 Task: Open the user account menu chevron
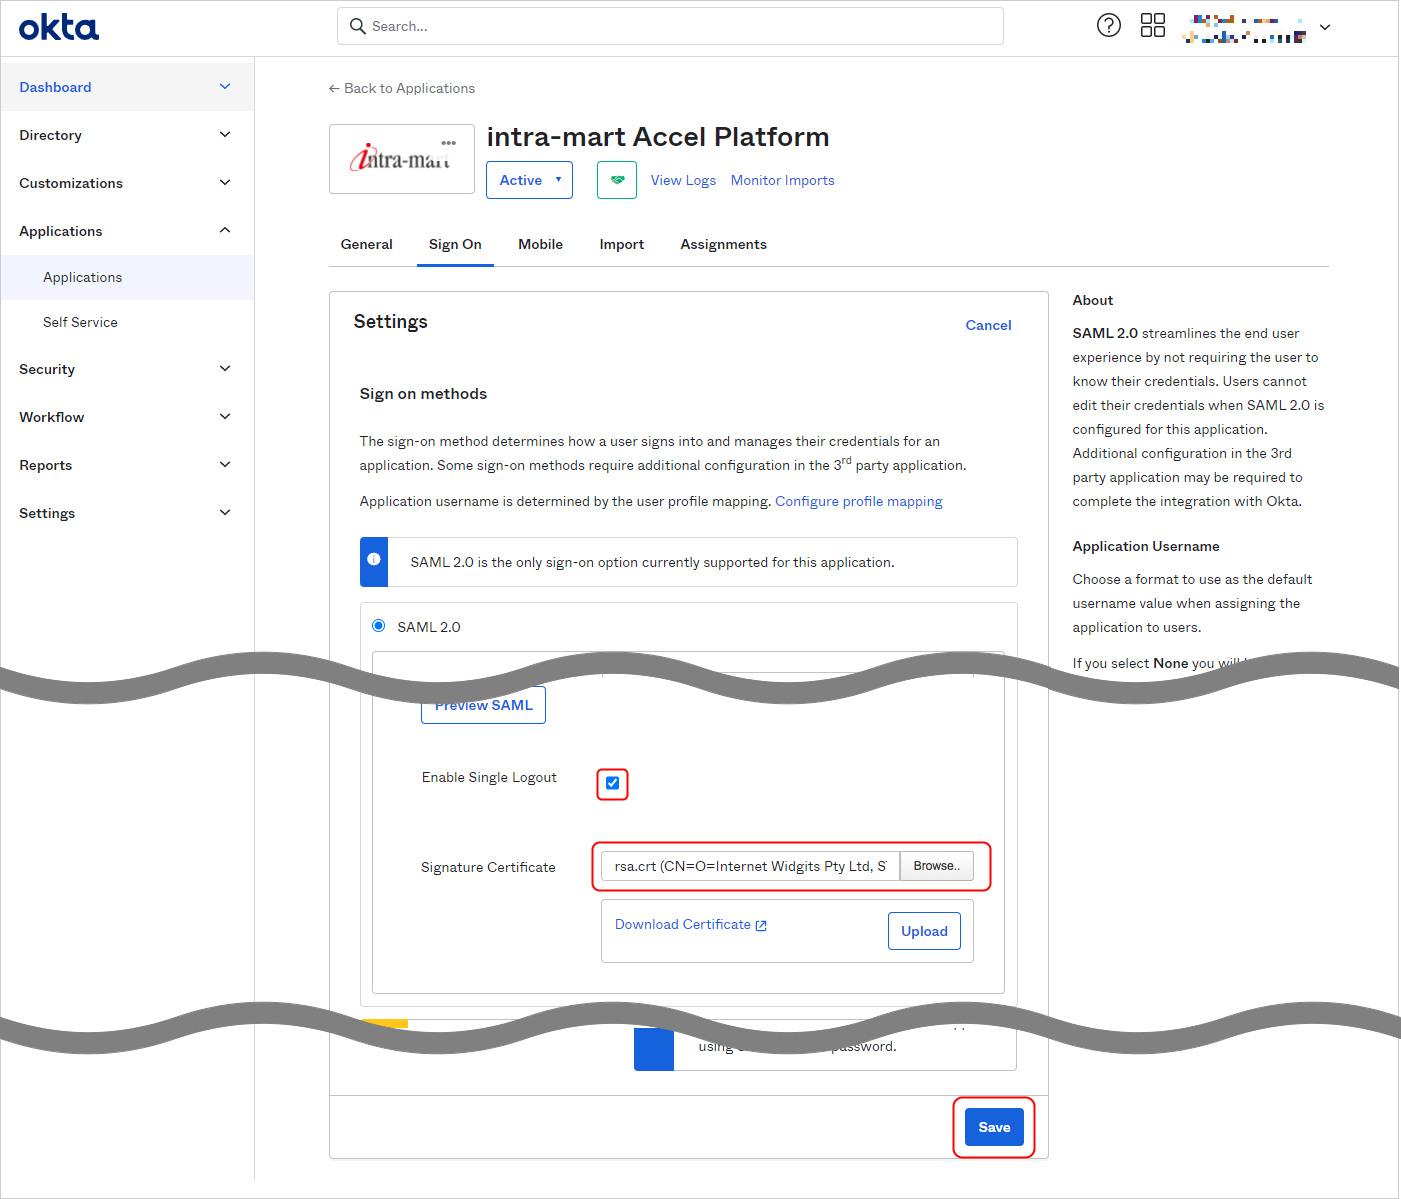(x=1325, y=27)
